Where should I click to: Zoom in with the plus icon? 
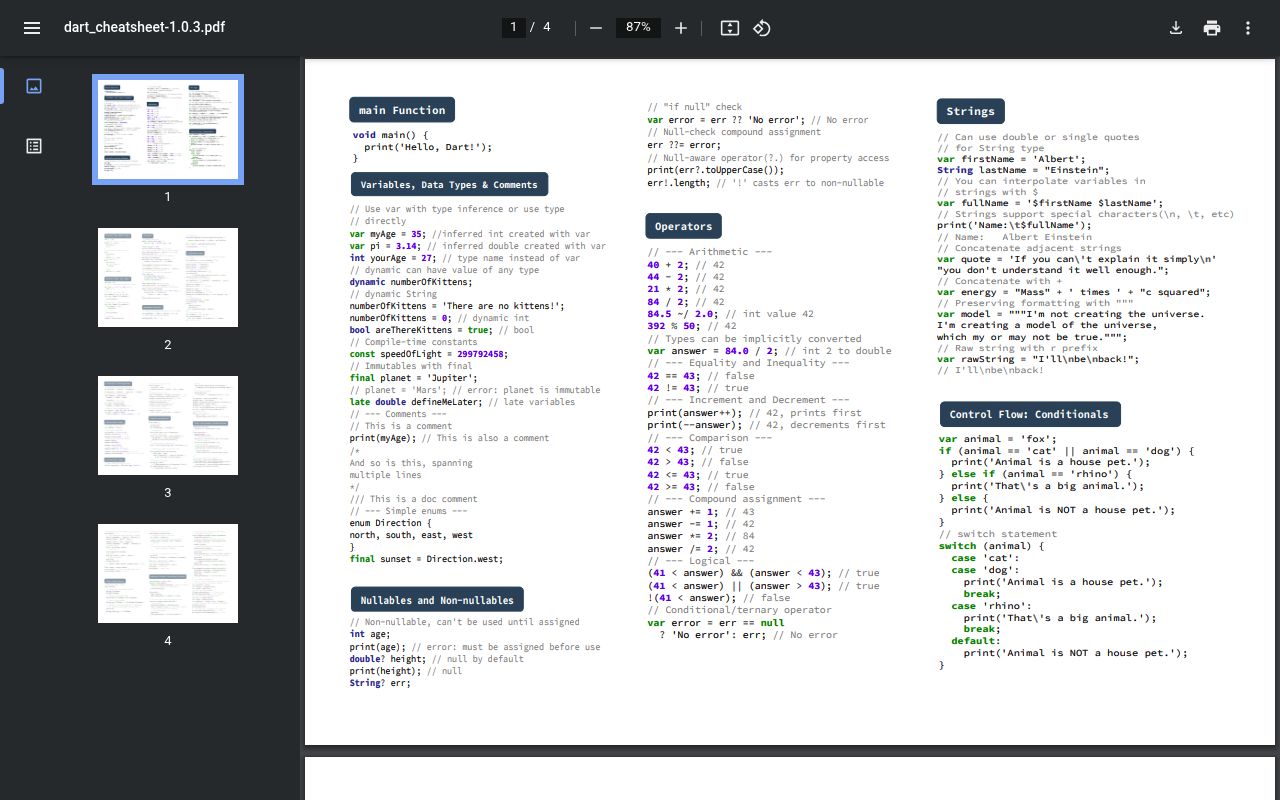point(681,28)
